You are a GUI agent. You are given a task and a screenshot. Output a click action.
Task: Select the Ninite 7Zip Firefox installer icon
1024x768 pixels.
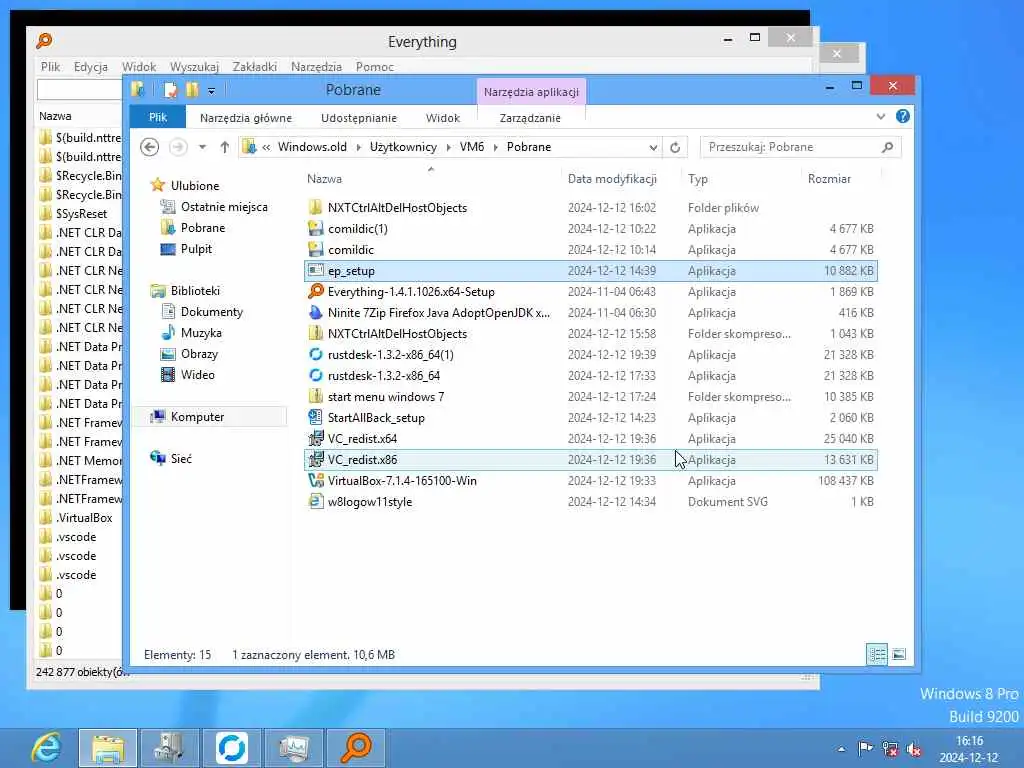point(316,312)
